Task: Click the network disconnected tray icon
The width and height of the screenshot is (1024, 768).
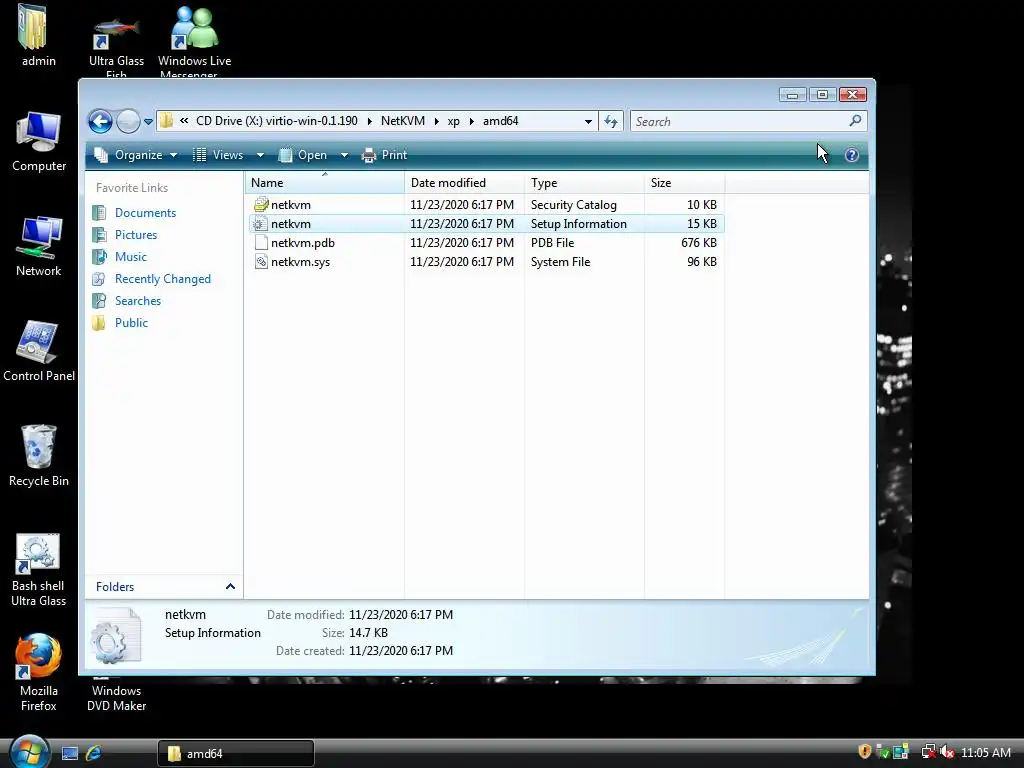Action: [x=928, y=752]
